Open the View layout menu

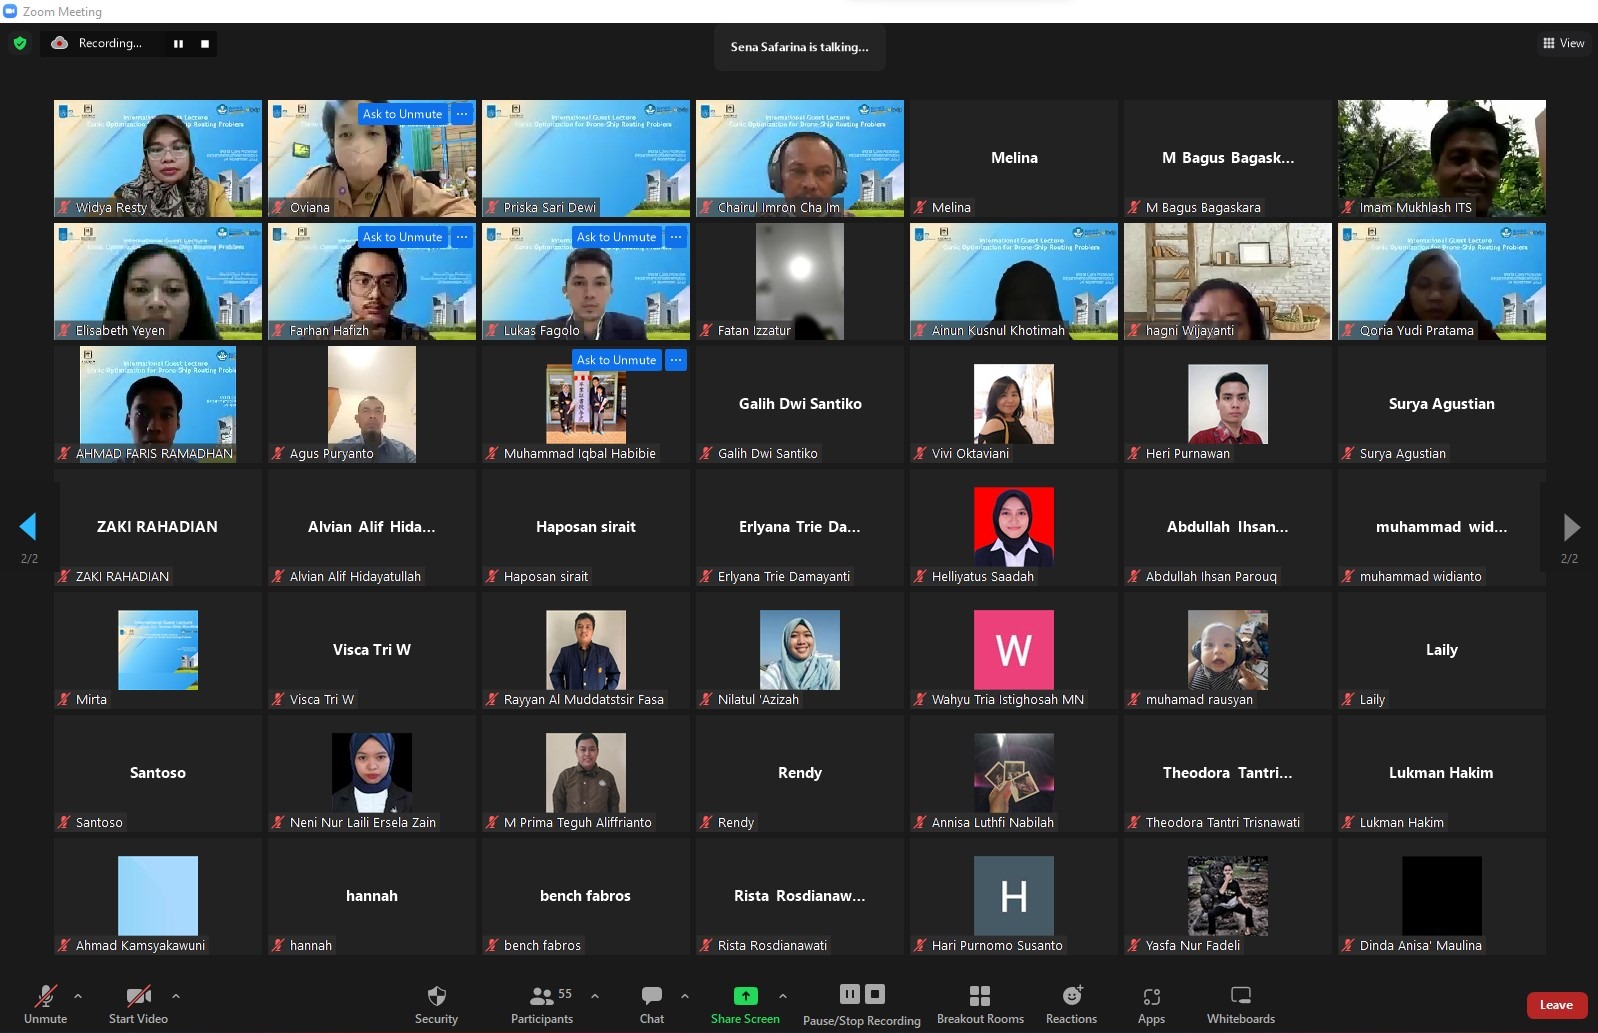pos(1563,43)
